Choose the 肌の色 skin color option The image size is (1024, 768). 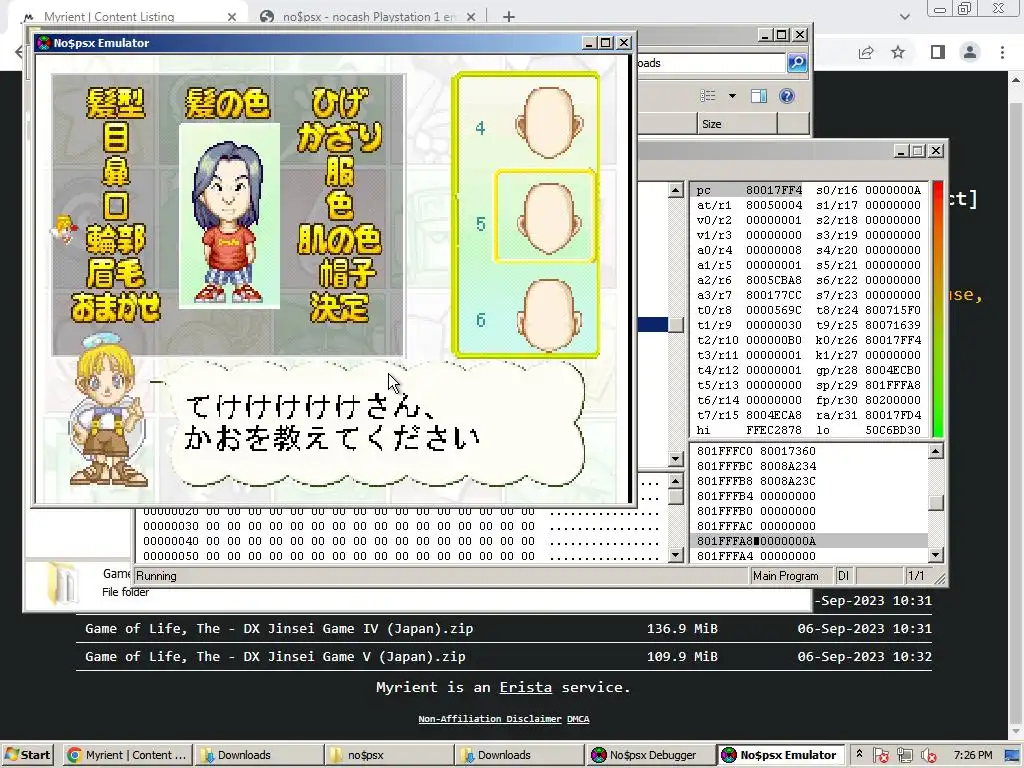(x=340, y=240)
